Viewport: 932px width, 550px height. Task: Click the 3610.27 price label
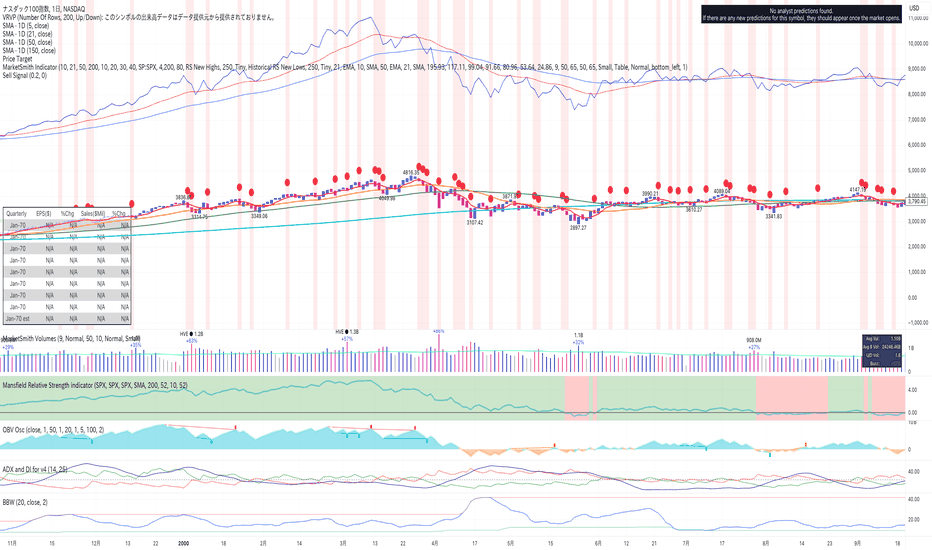tap(694, 209)
